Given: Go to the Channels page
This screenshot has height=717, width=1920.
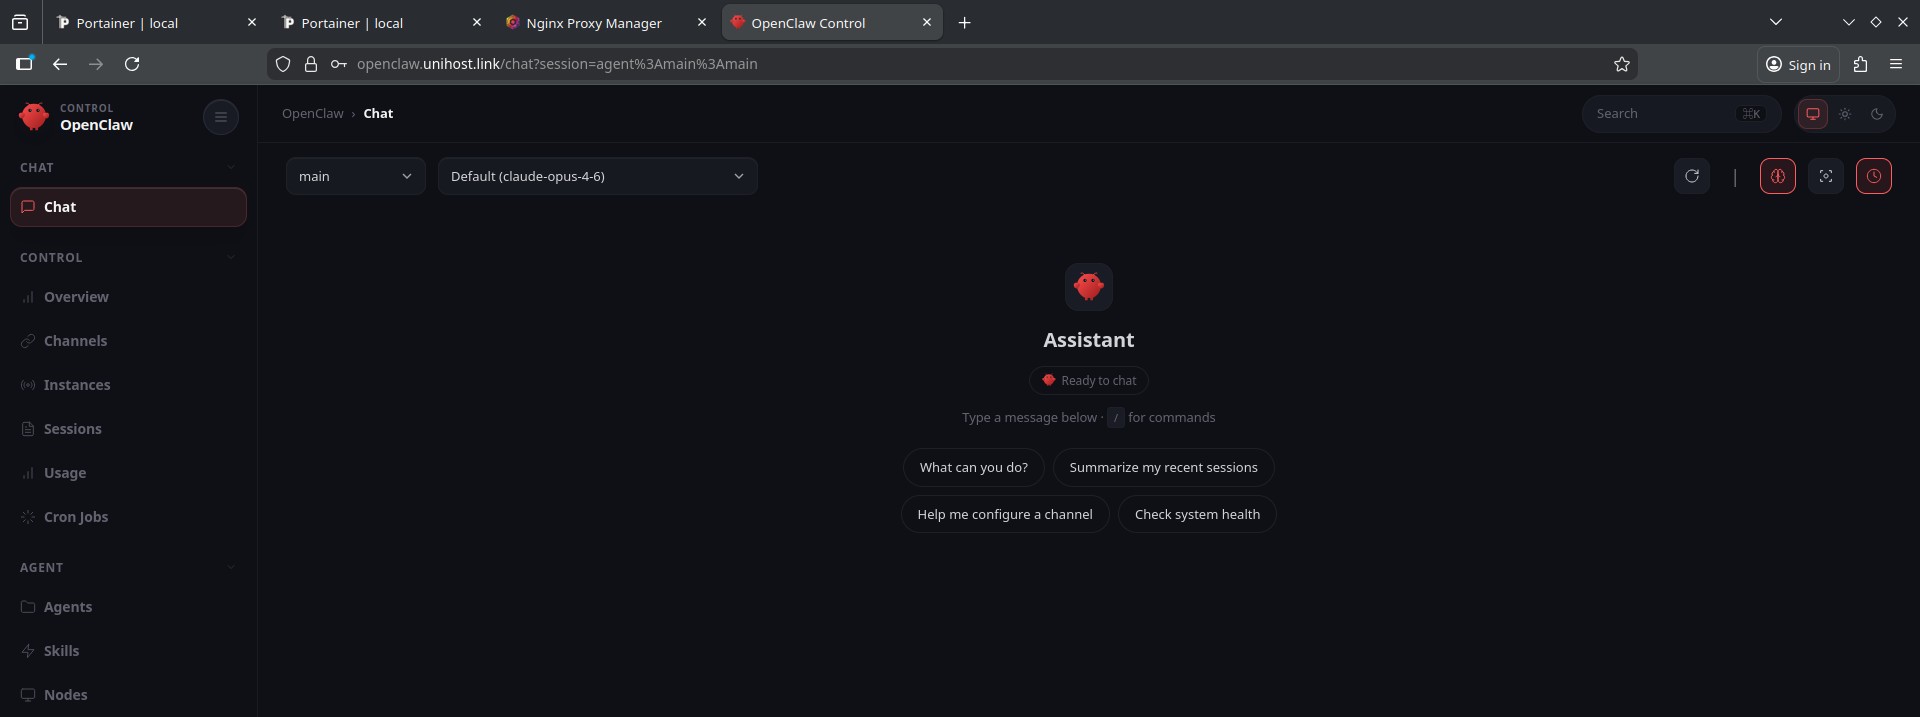Looking at the screenshot, I should [128, 341].
